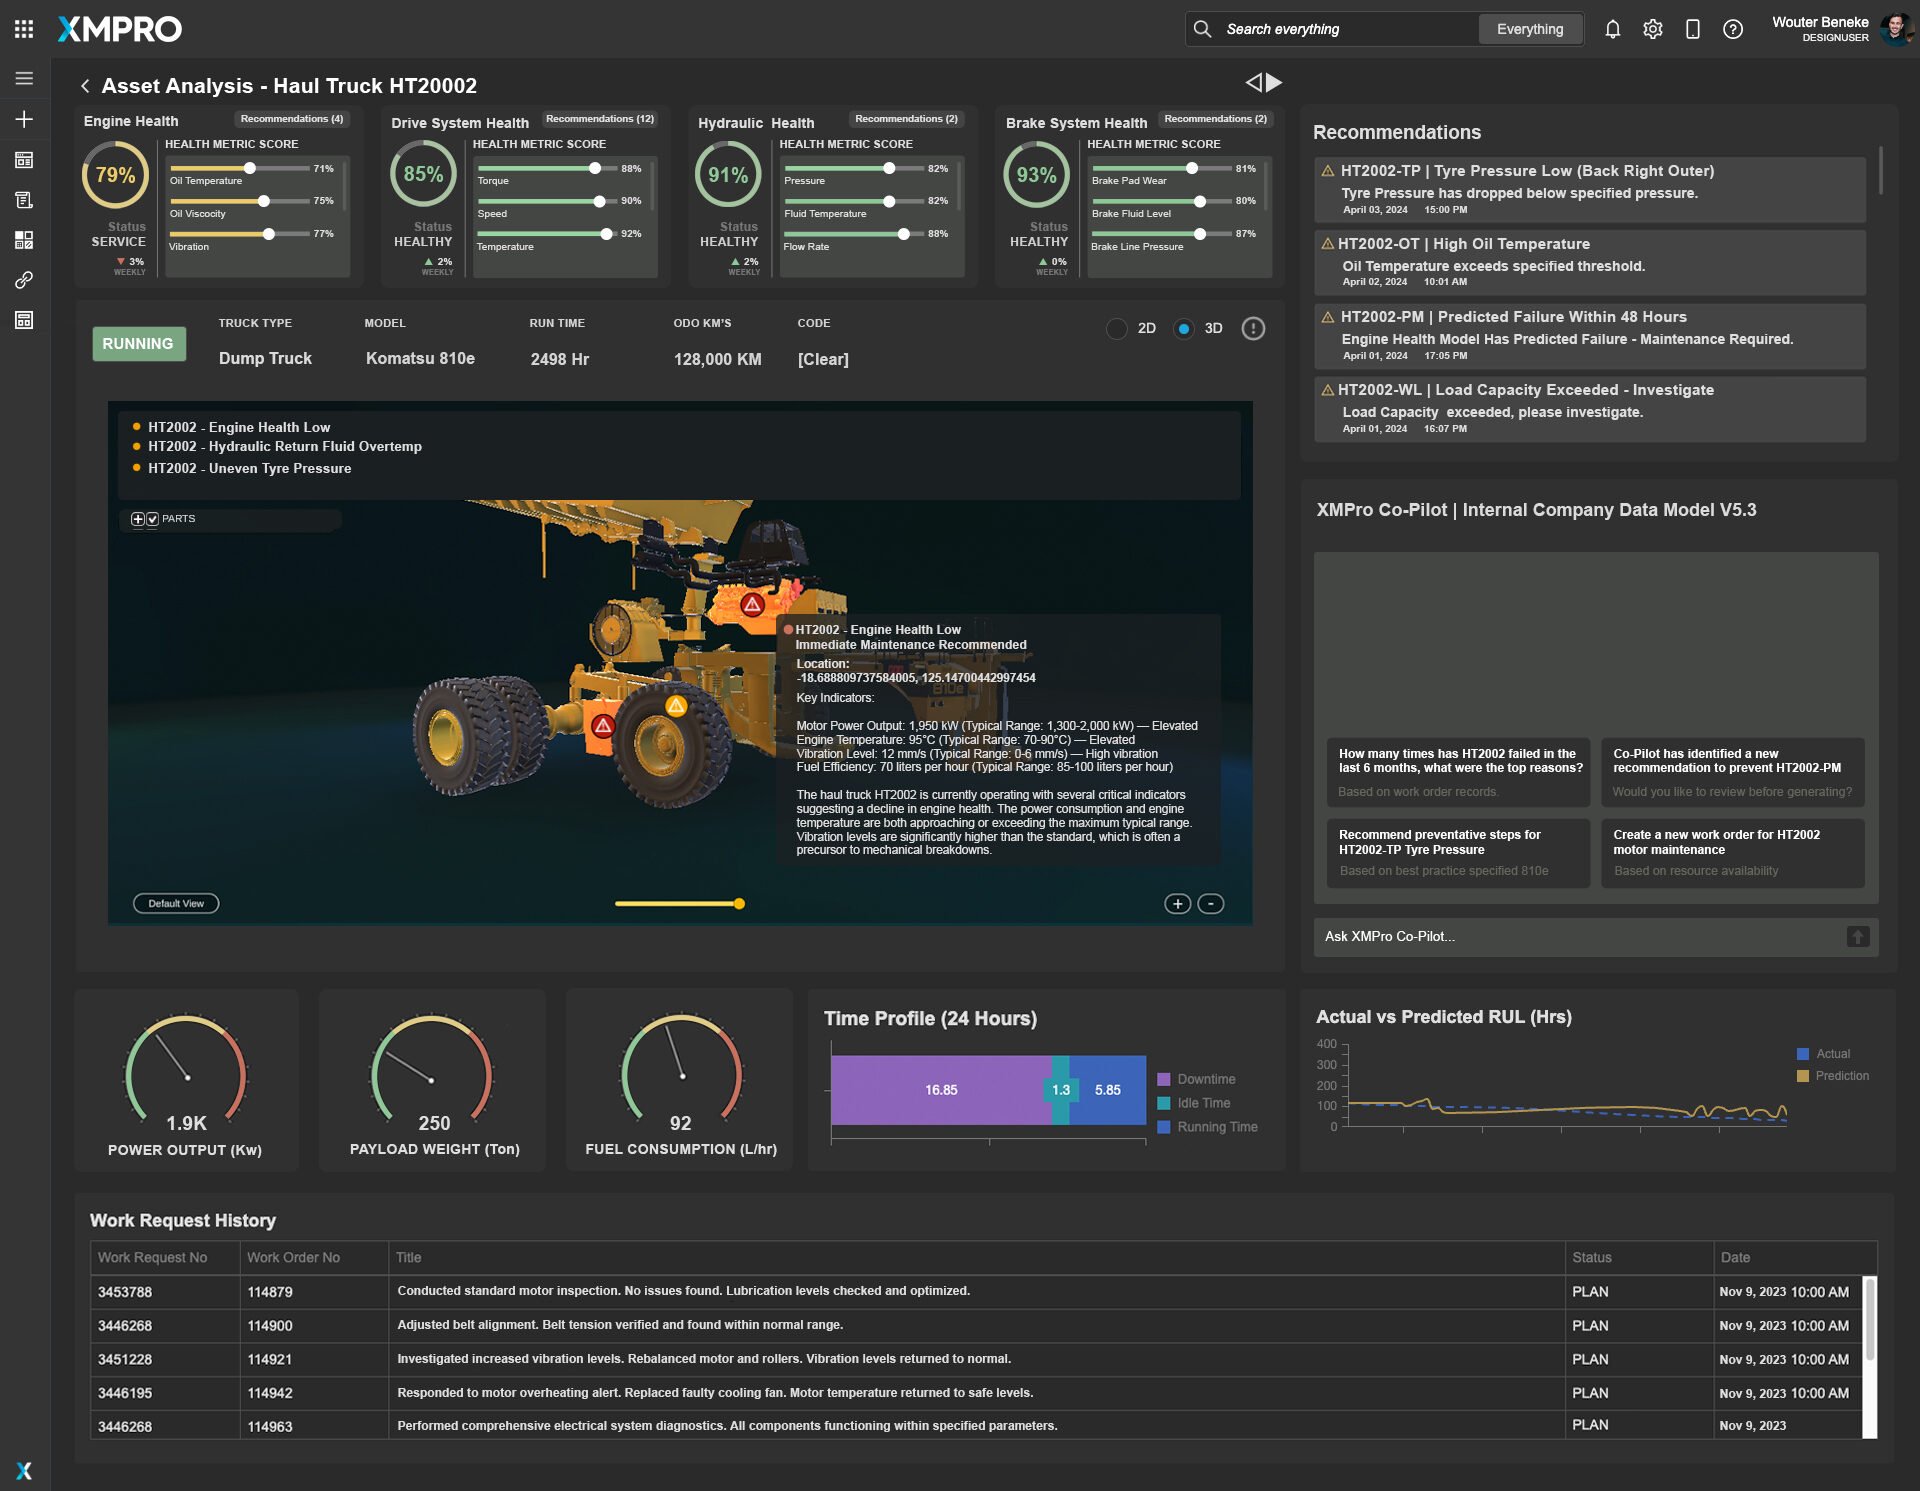Open the Everything search scope dropdown
1920x1491 pixels.
pyautogui.click(x=1529, y=29)
